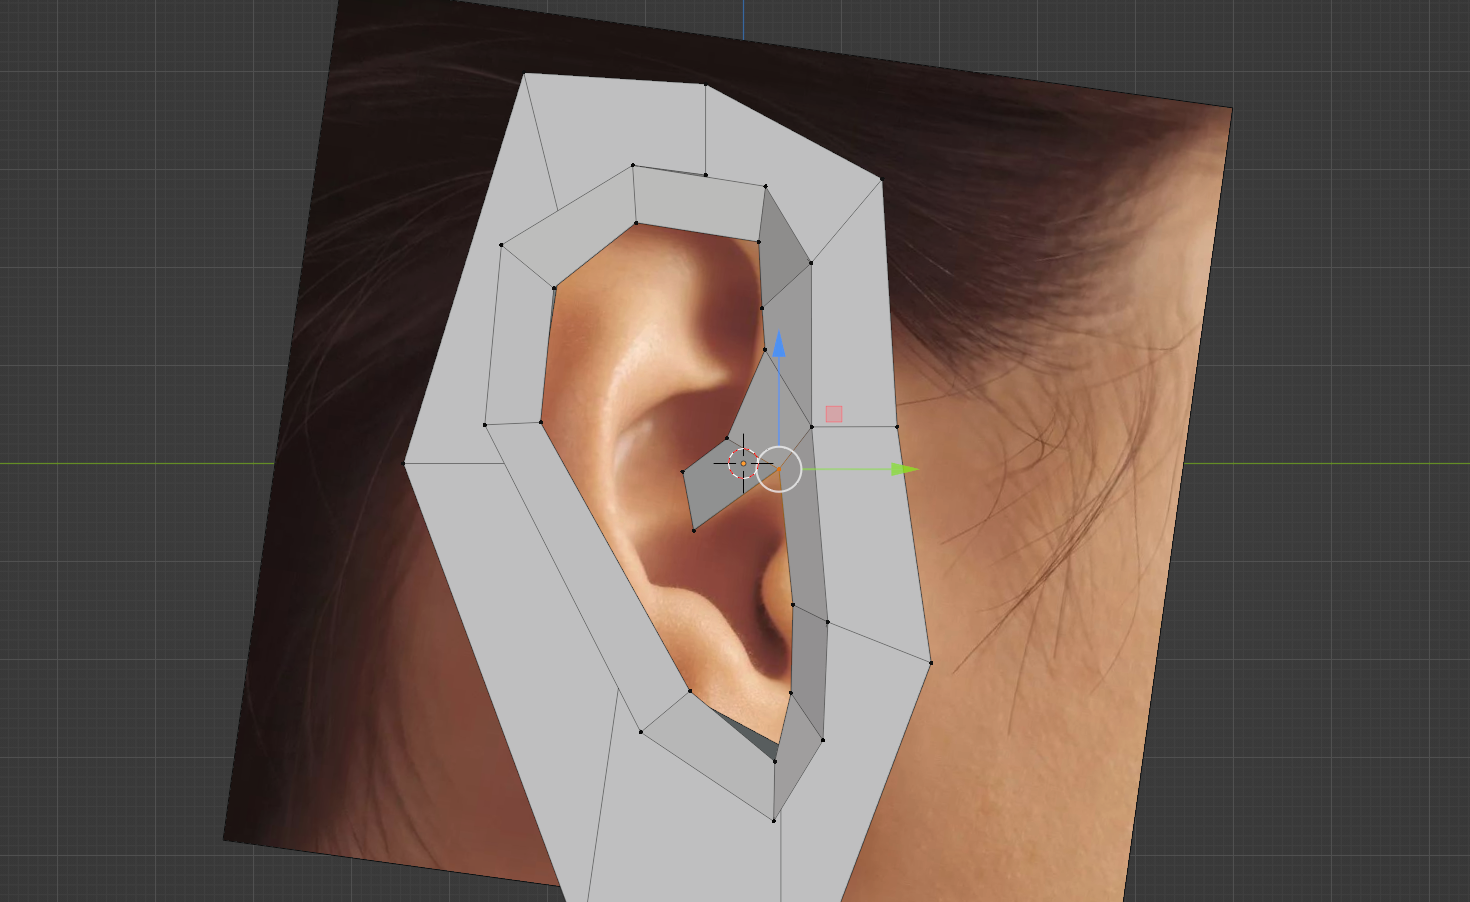Click the pink square plane-constraint handle
The image size is (1470, 902).
[x=834, y=414]
